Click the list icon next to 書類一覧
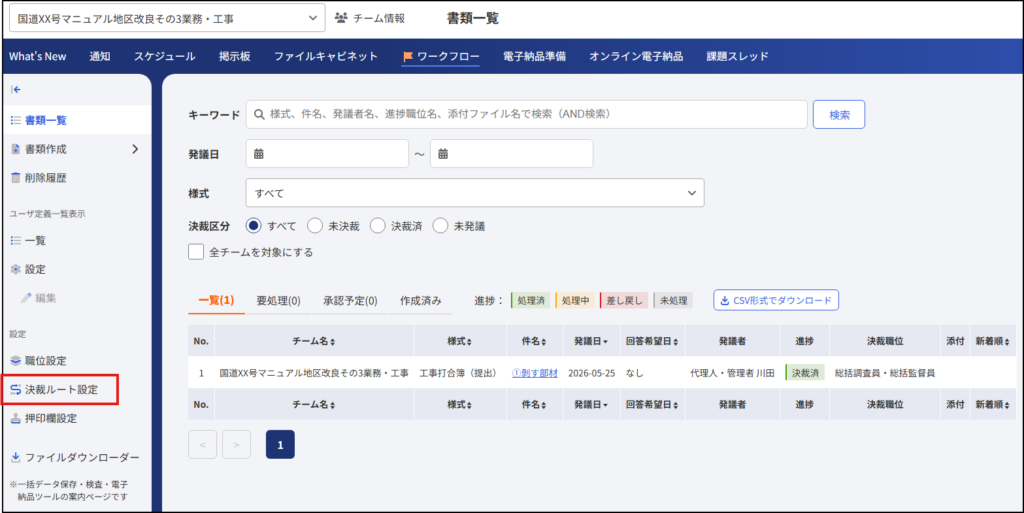Screen dimensions: 1024x513 16,120
